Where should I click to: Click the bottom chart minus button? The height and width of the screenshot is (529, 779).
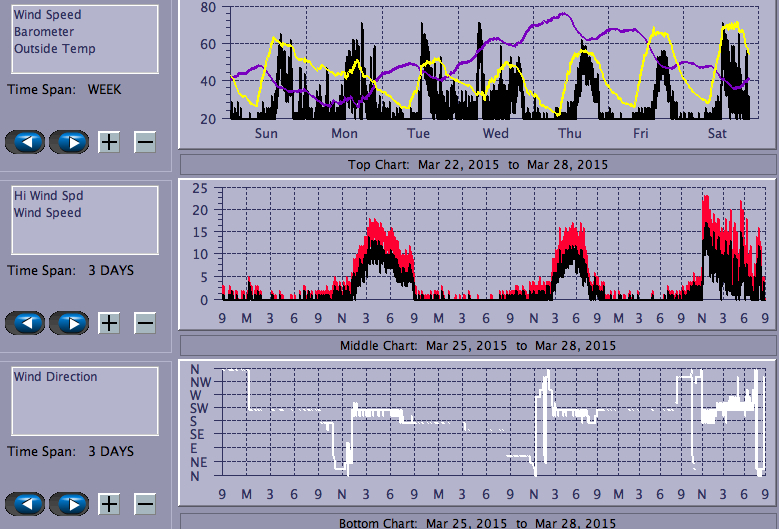pyautogui.click(x=145, y=504)
